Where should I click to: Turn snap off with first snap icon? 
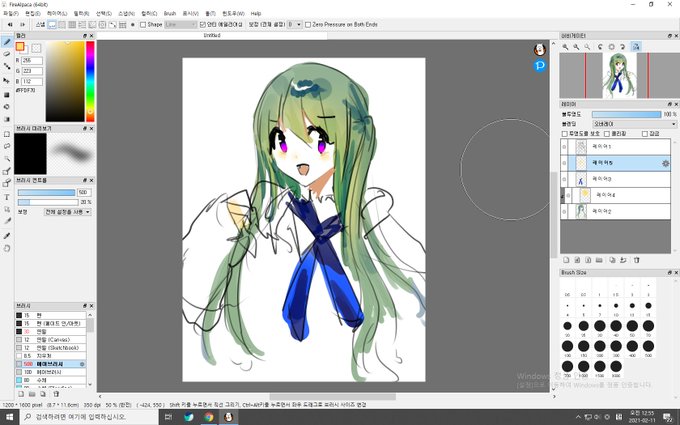(52, 25)
